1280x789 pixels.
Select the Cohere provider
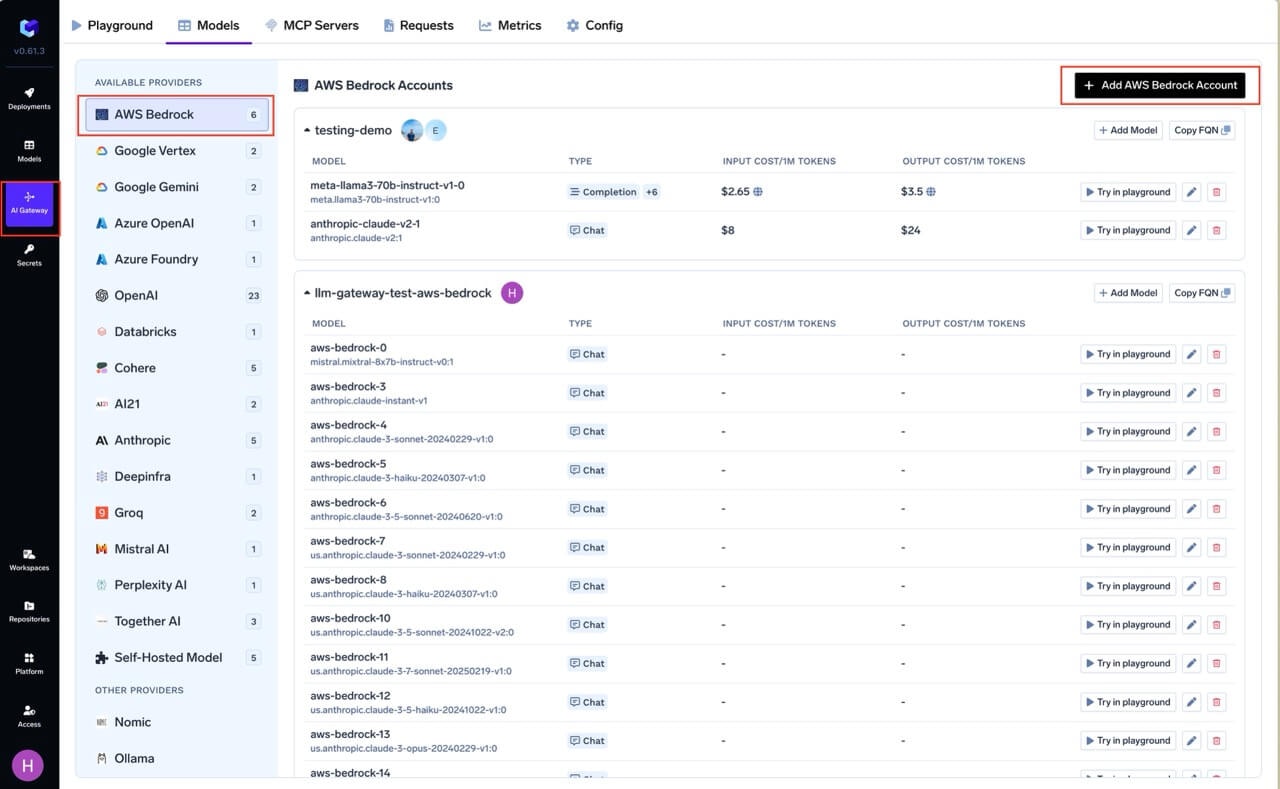pos(177,368)
